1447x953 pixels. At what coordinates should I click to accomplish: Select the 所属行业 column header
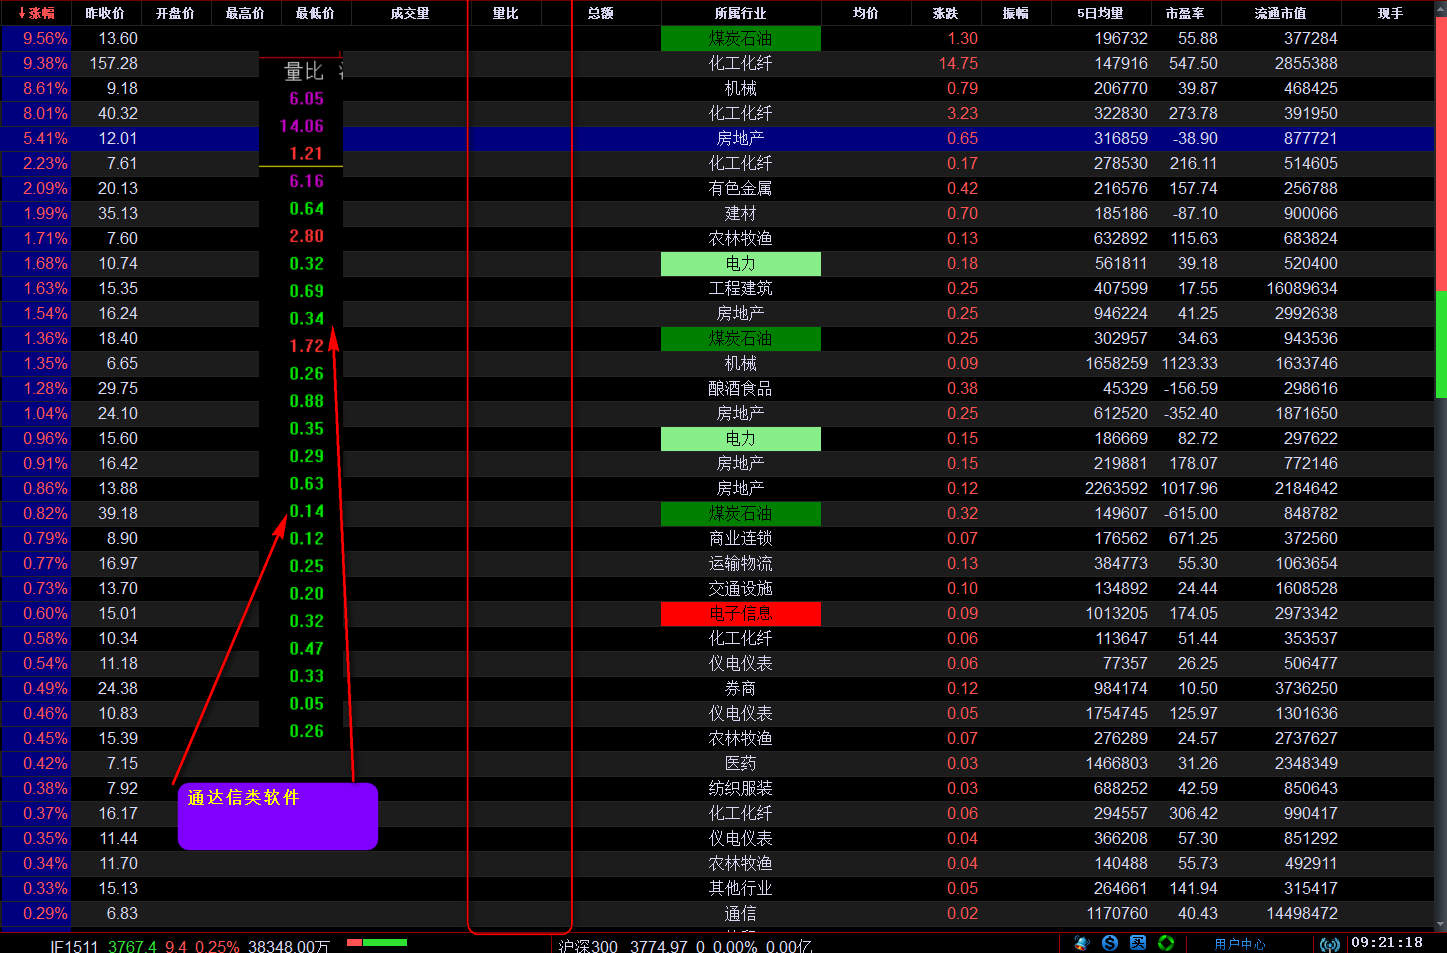(740, 13)
